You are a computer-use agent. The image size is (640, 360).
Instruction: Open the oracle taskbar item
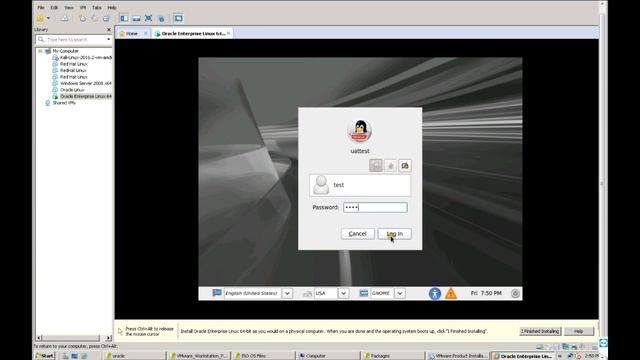pyautogui.click(x=134, y=356)
